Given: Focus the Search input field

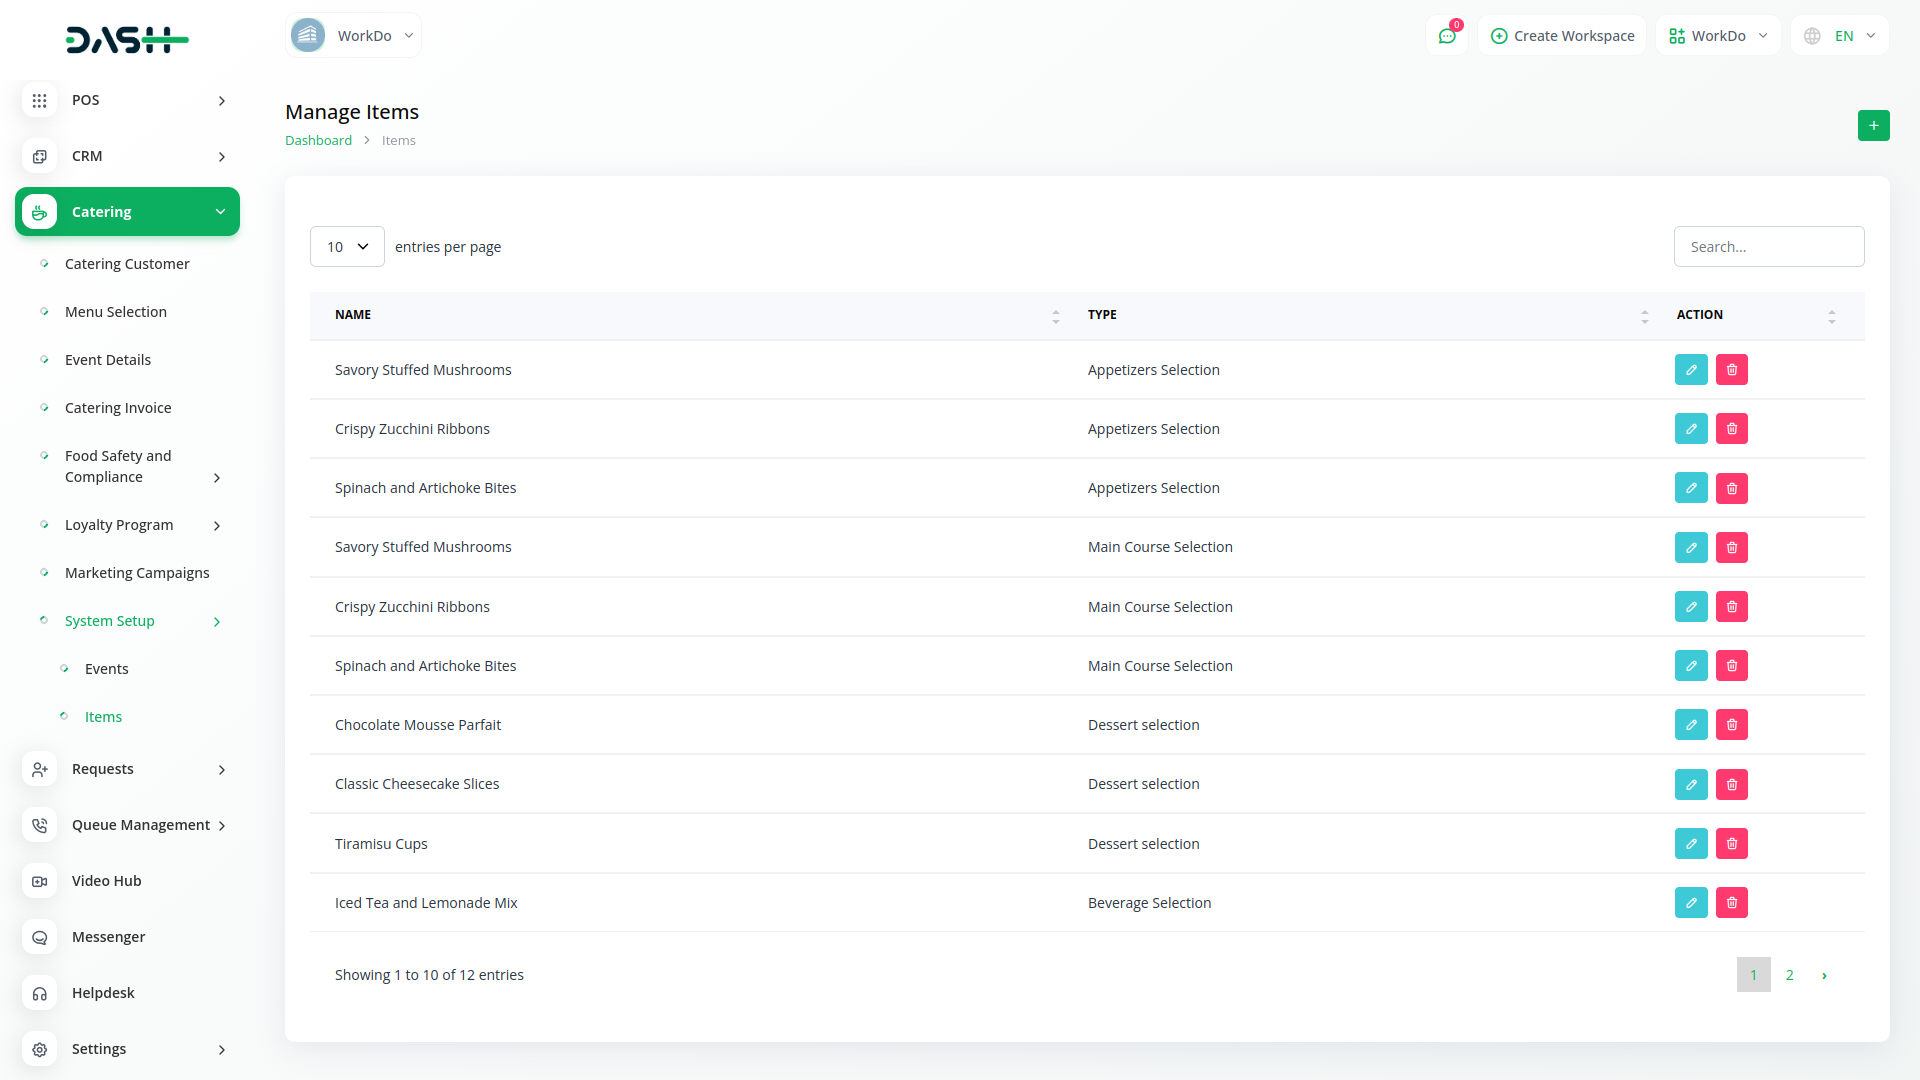Looking at the screenshot, I should 1768,247.
